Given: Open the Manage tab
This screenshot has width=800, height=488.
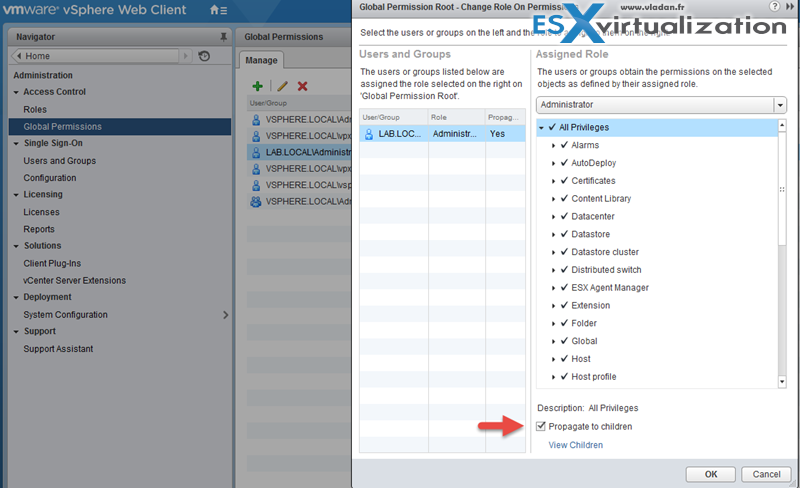Looking at the screenshot, I should [x=261, y=60].
